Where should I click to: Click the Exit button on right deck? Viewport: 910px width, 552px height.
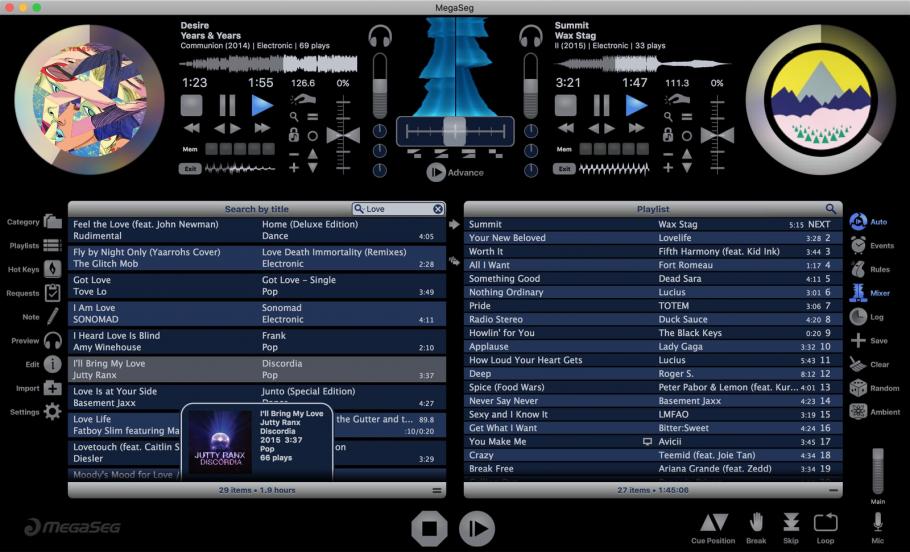click(564, 169)
